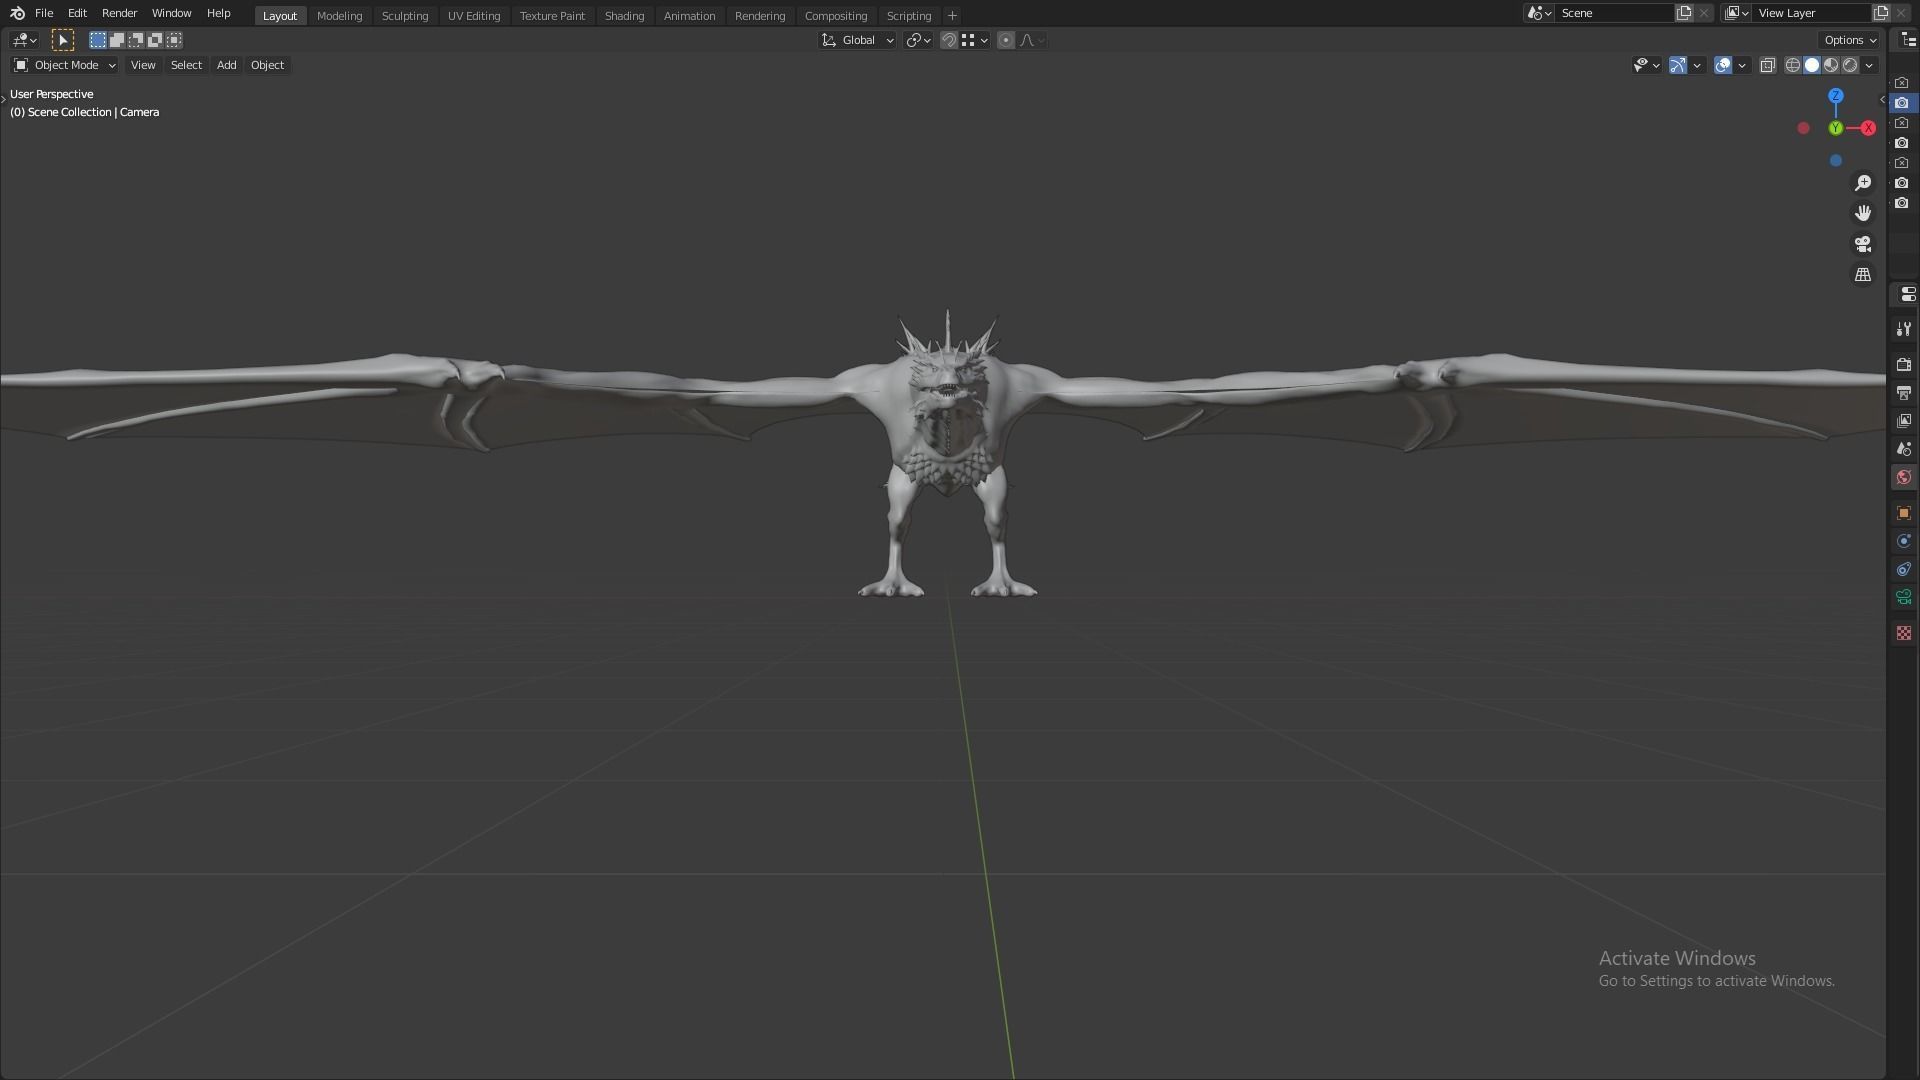Click the red X axis on gizmo
This screenshot has width=1920, height=1080.
point(1868,128)
